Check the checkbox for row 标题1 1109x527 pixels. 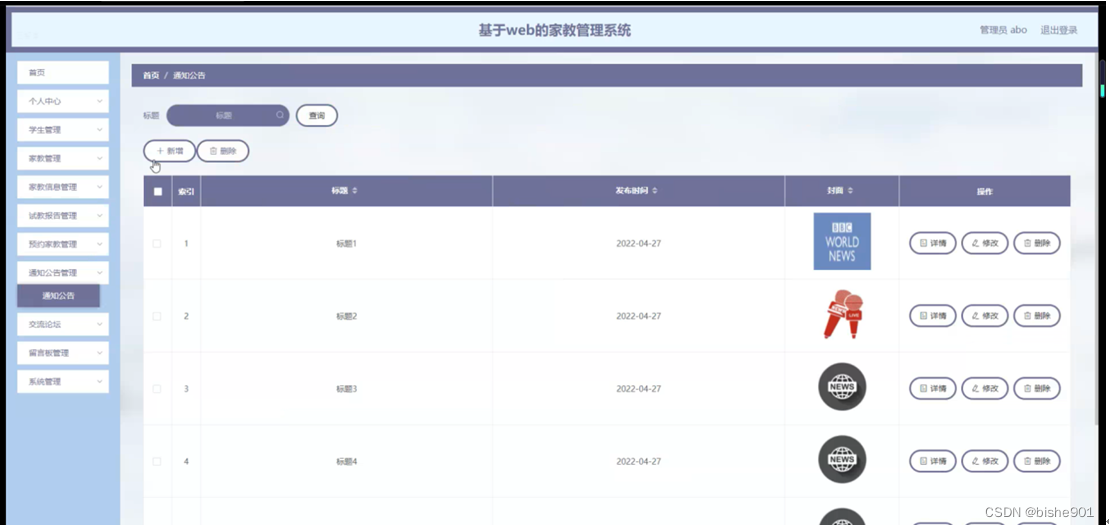(x=157, y=243)
